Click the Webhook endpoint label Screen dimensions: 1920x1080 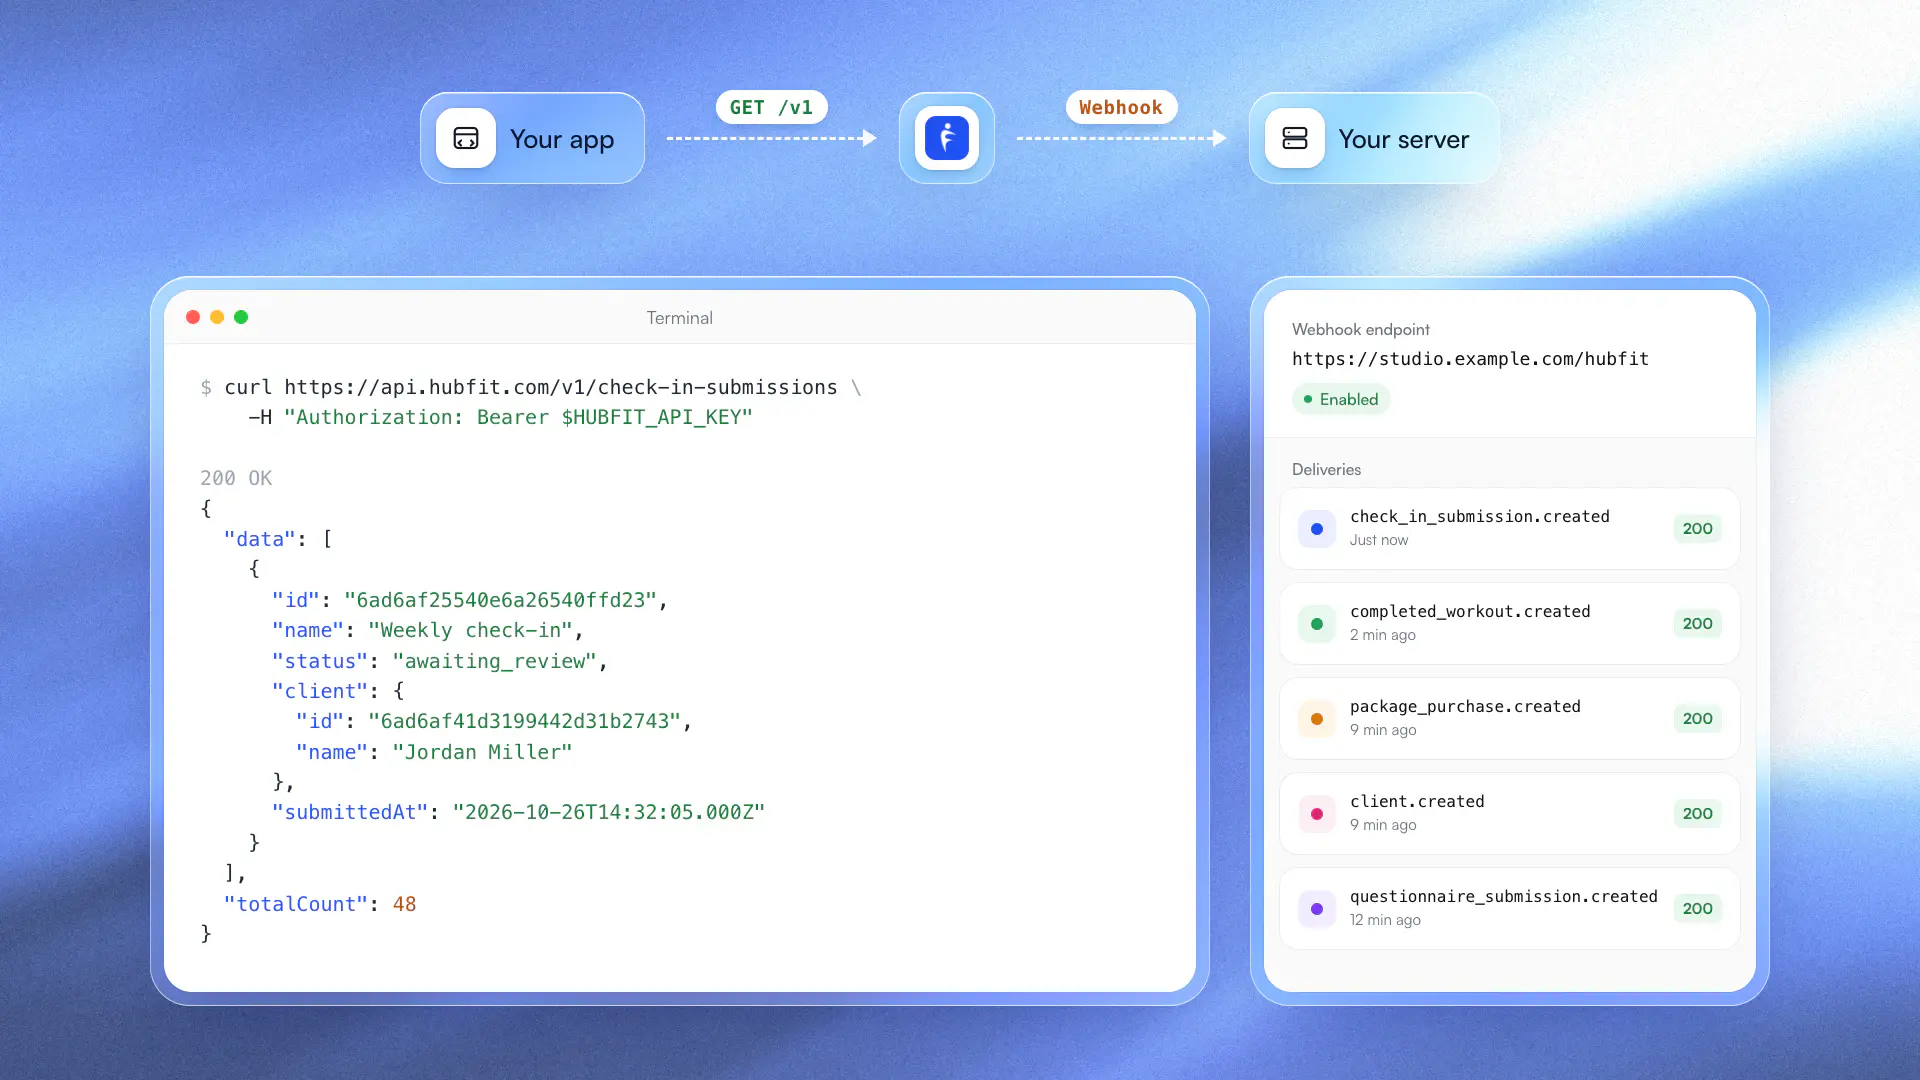coord(1360,330)
